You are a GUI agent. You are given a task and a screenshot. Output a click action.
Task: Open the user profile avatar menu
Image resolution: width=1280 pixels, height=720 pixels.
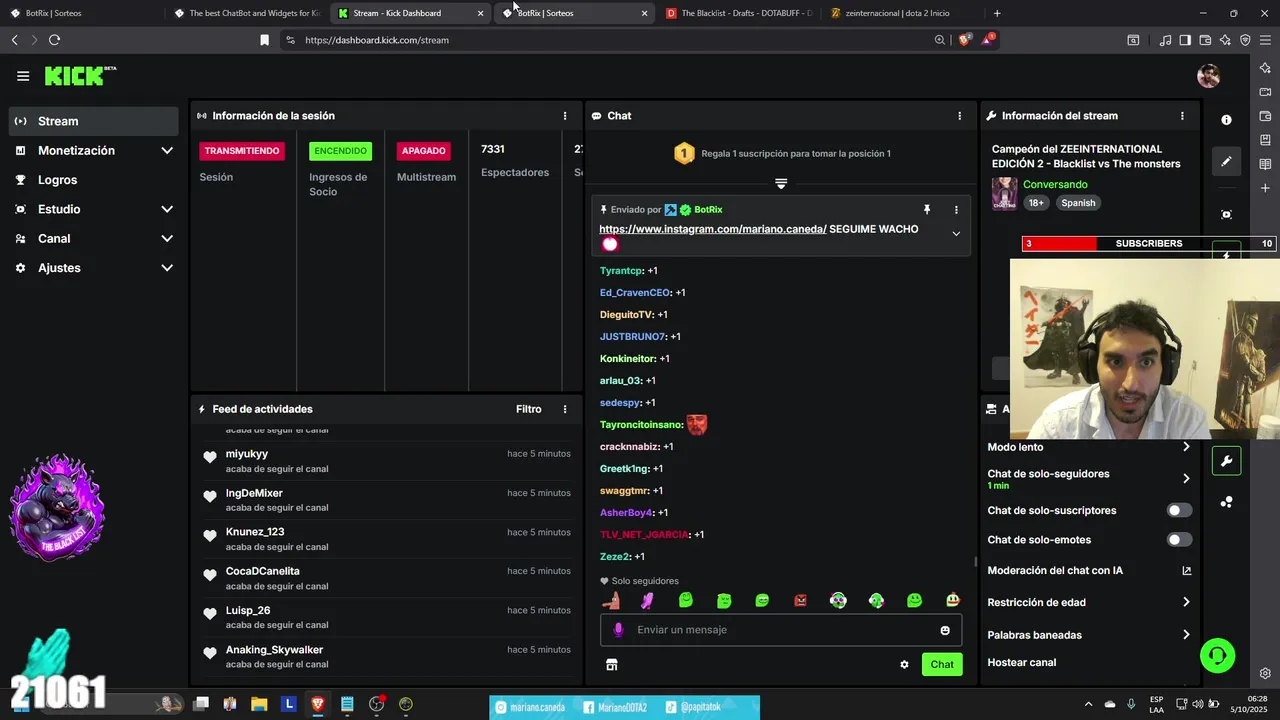(x=1208, y=76)
